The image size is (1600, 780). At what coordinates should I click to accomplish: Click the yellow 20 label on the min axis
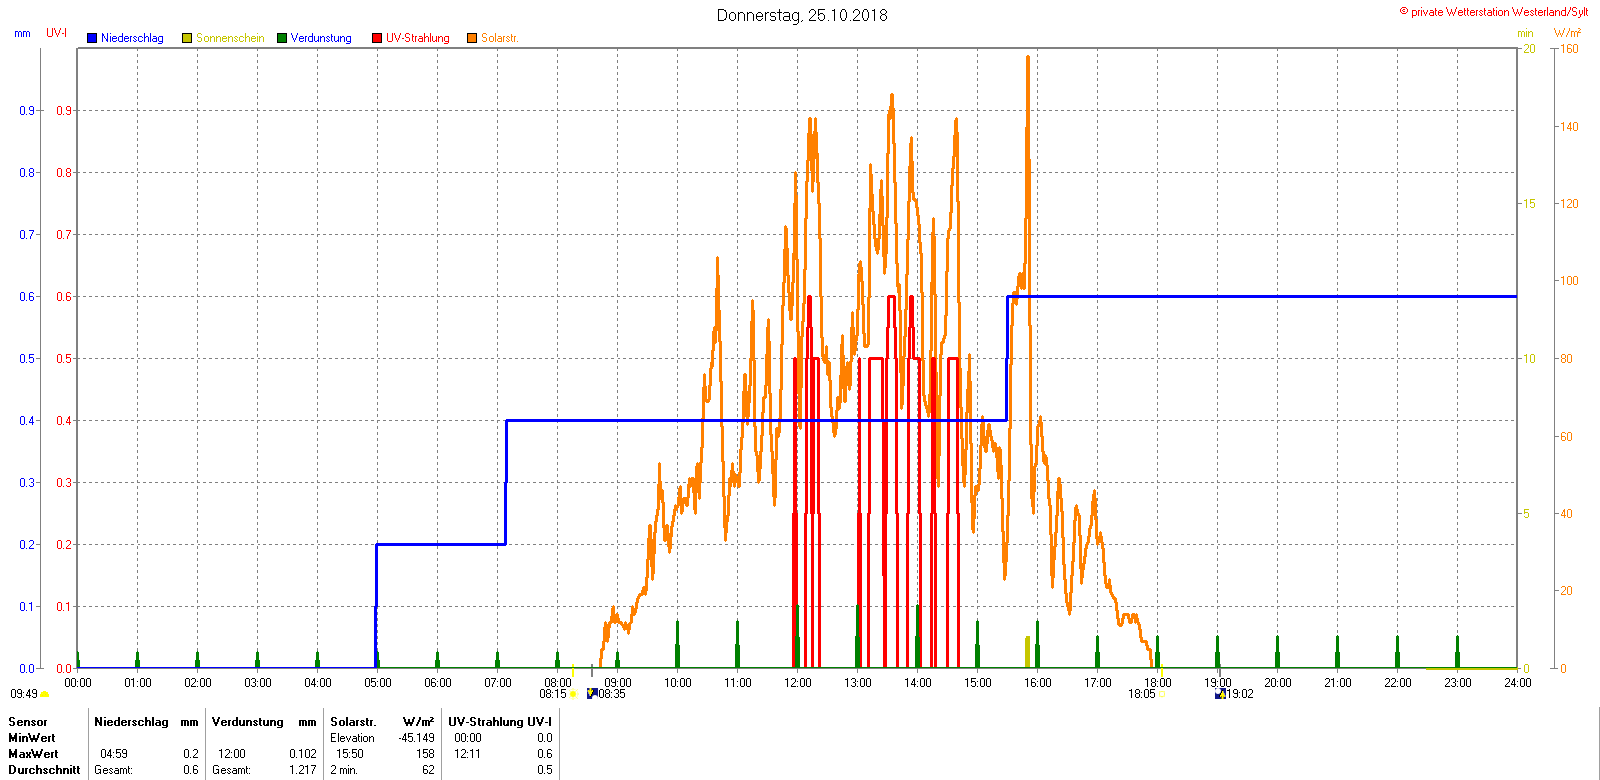click(x=1529, y=49)
